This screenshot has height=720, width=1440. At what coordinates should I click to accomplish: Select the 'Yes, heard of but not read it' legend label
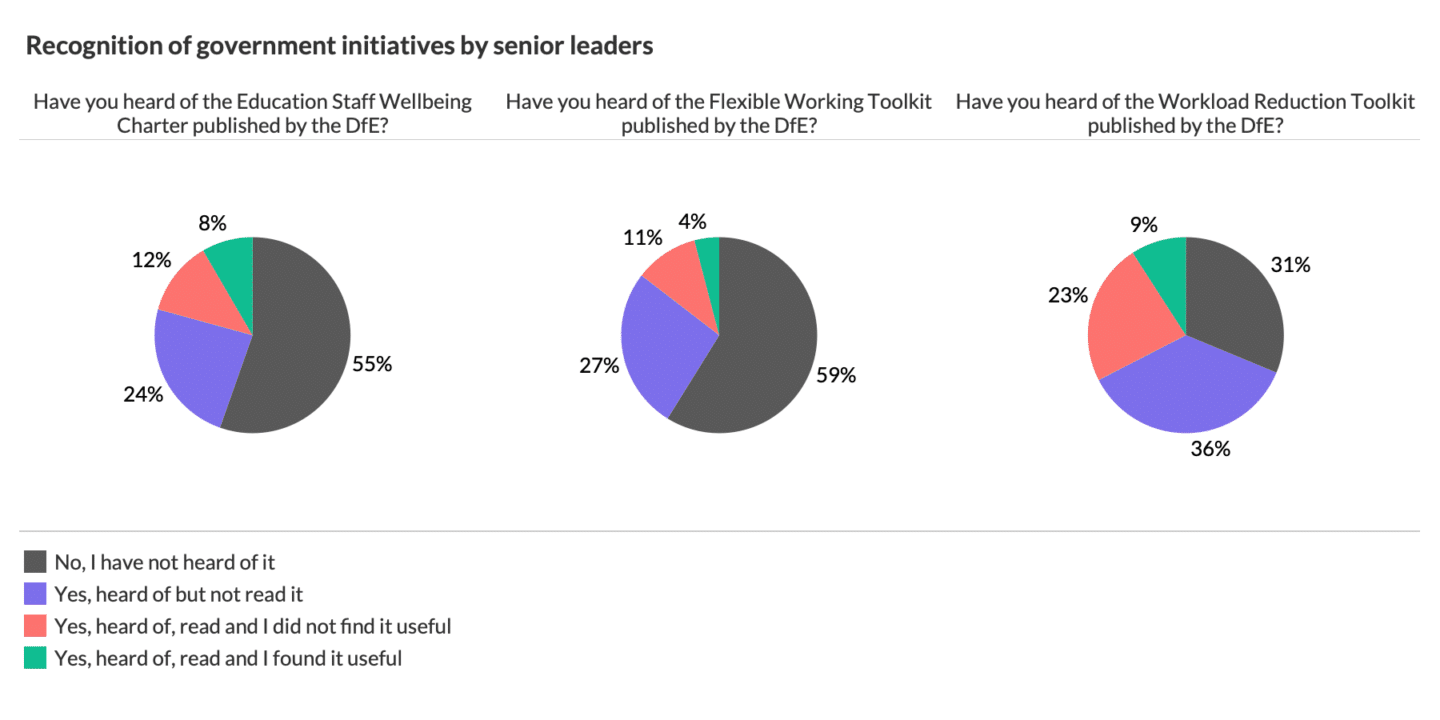tap(178, 594)
